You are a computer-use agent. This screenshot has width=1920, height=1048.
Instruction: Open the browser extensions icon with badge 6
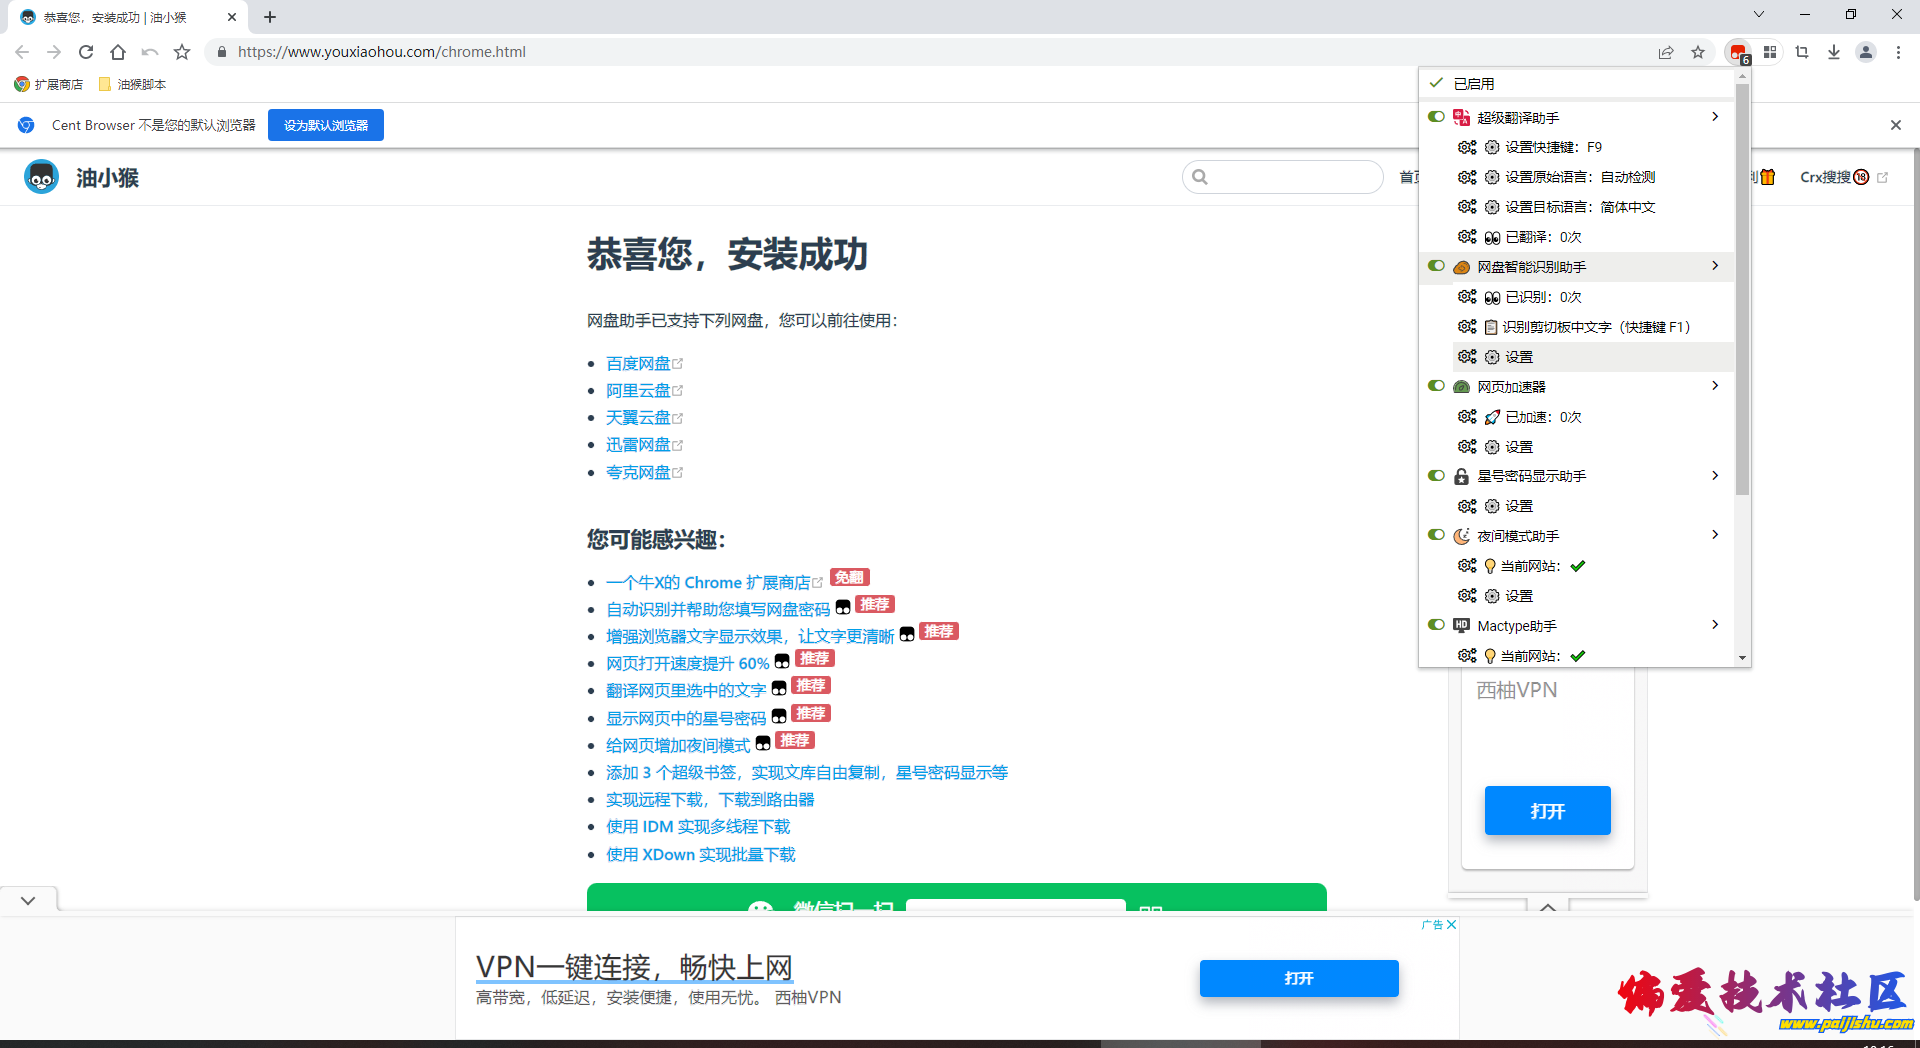pyautogui.click(x=1737, y=52)
